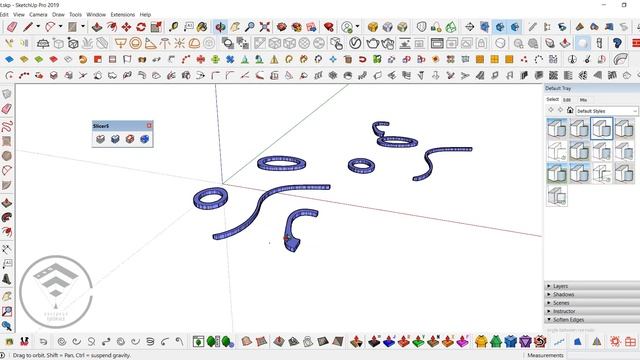Select the Pan hand tool
Screen dimensions: 640x360
point(235,27)
